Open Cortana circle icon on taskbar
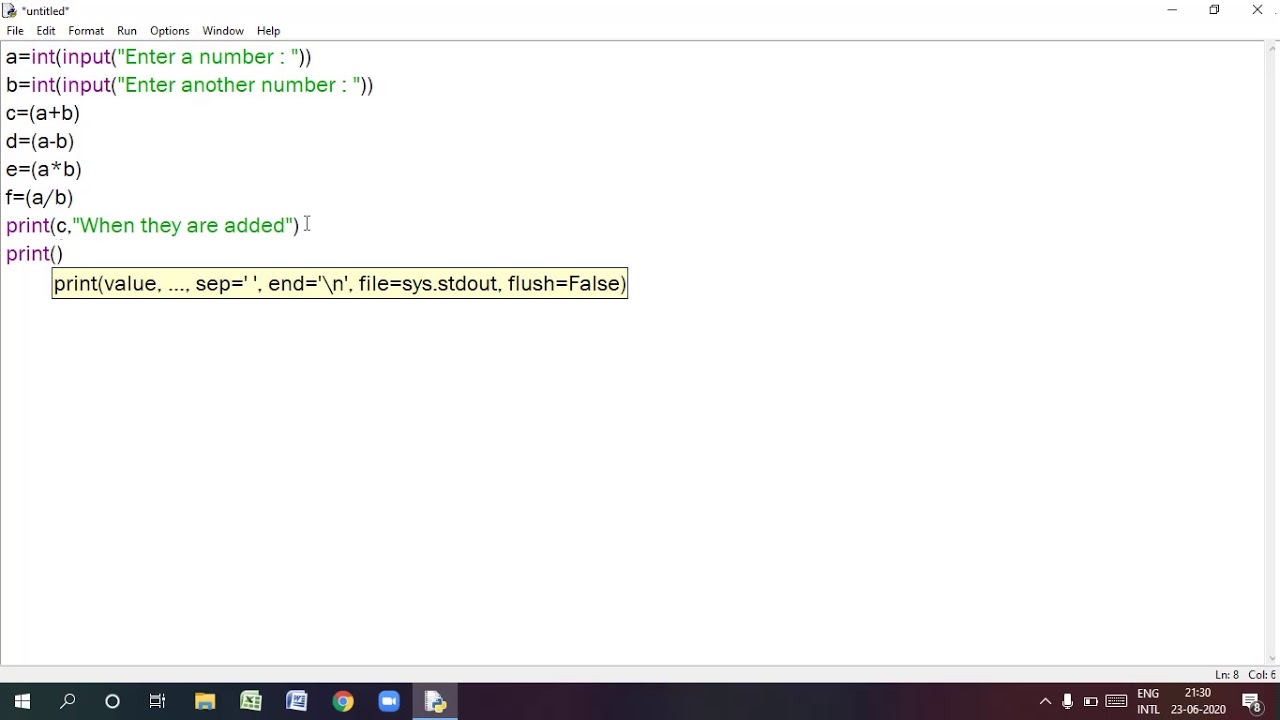The width and height of the screenshot is (1280, 720). pyautogui.click(x=112, y=702)
